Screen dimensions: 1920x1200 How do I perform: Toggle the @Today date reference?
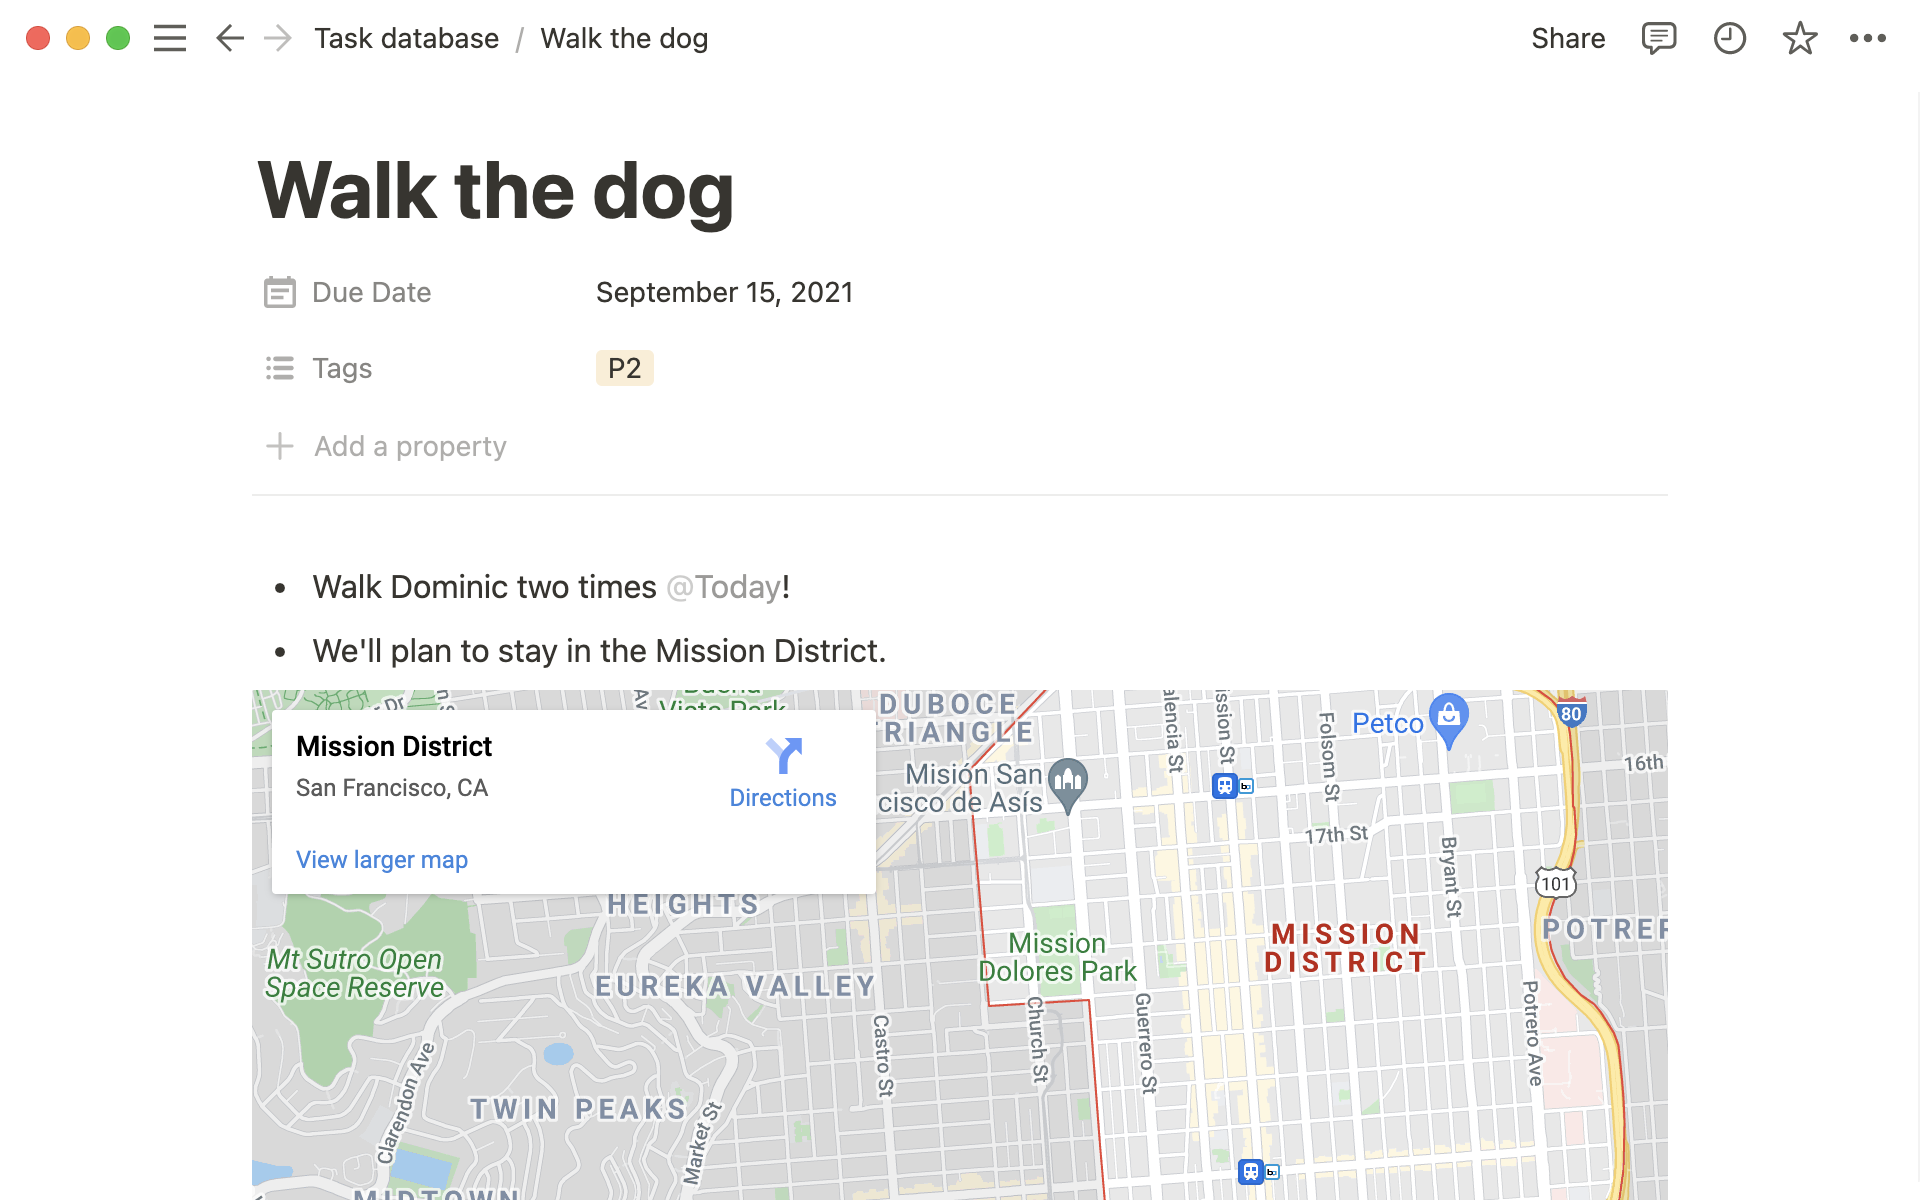[x=720, y=586]
